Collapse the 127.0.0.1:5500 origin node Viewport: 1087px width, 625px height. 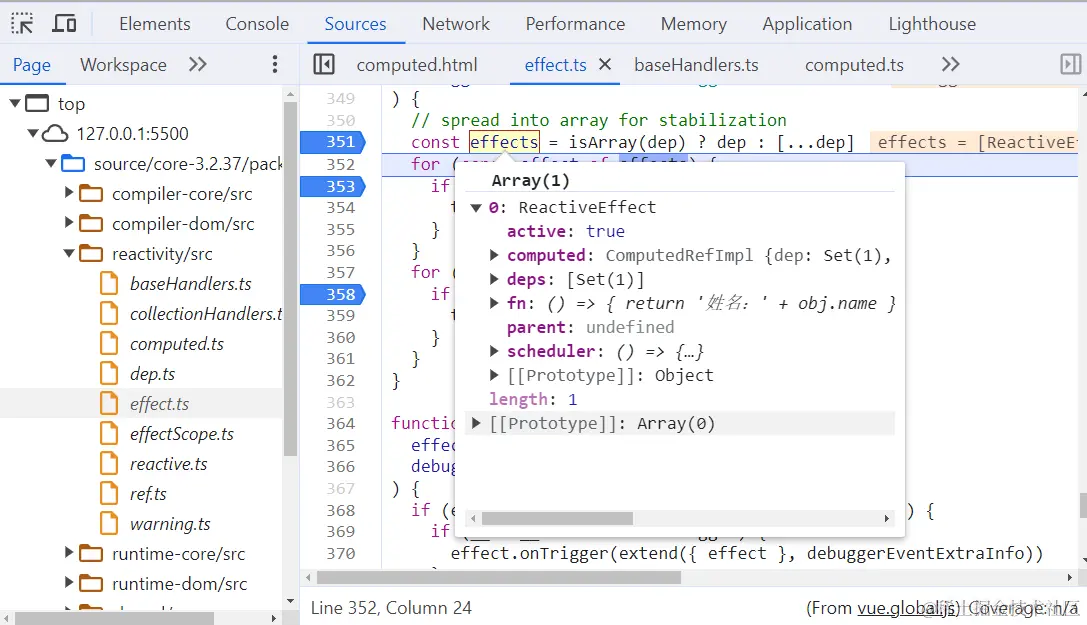[x=33, y=133]
